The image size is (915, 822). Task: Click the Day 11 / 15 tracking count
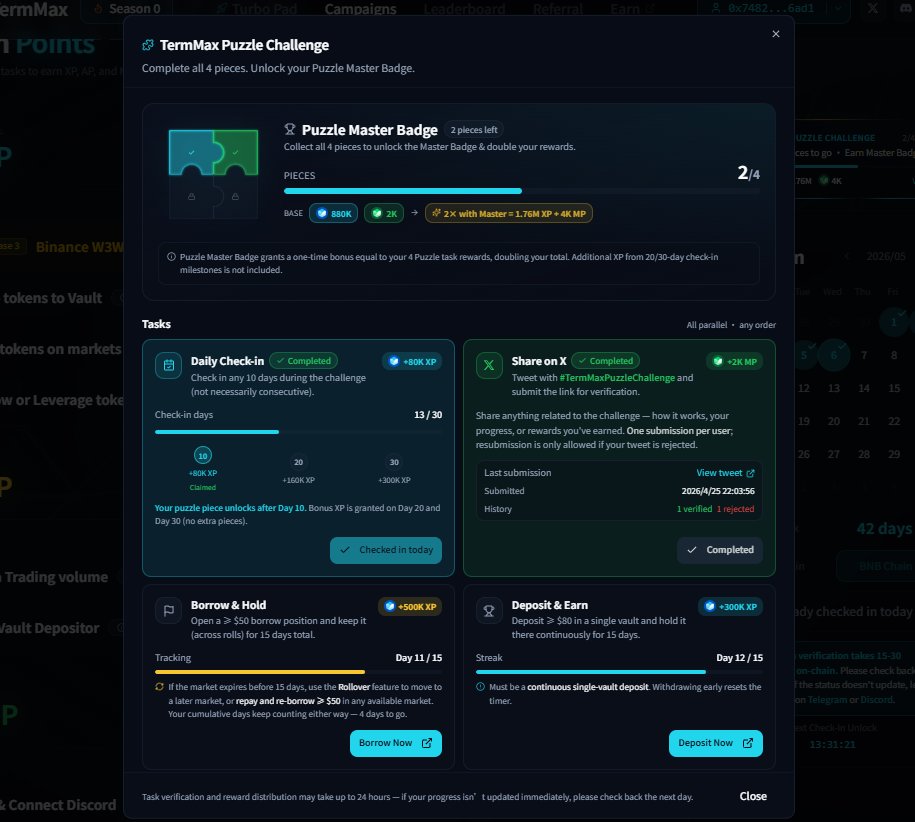click(x=418, y=658)
